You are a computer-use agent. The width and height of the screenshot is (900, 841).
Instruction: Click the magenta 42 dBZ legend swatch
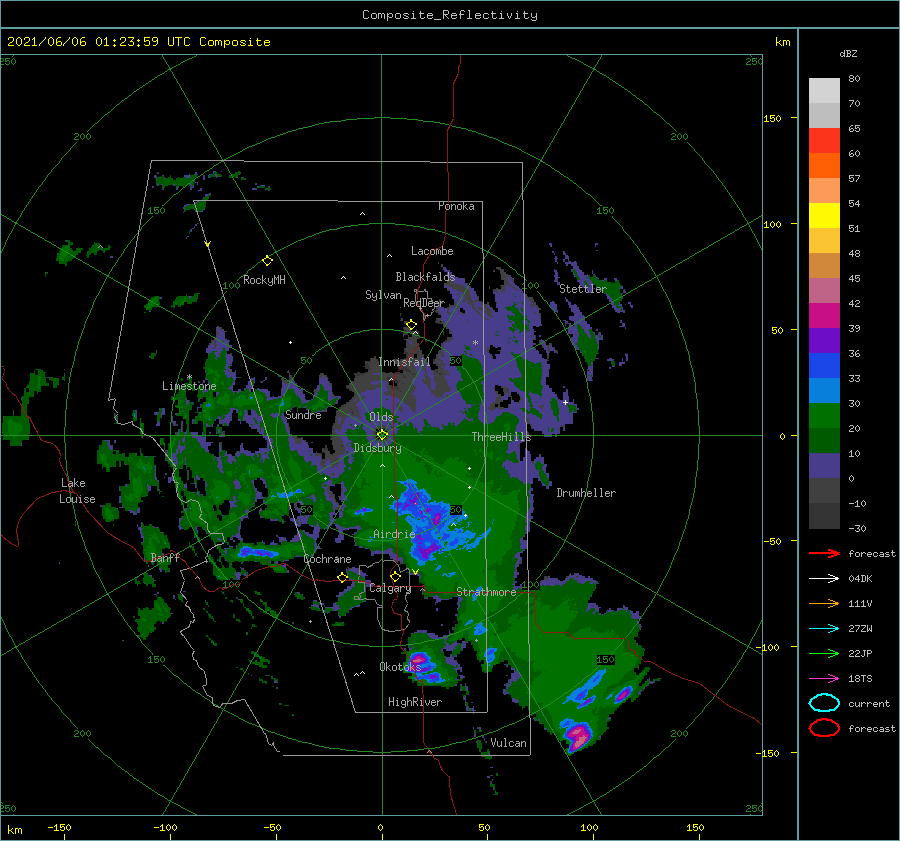(824, 315)
